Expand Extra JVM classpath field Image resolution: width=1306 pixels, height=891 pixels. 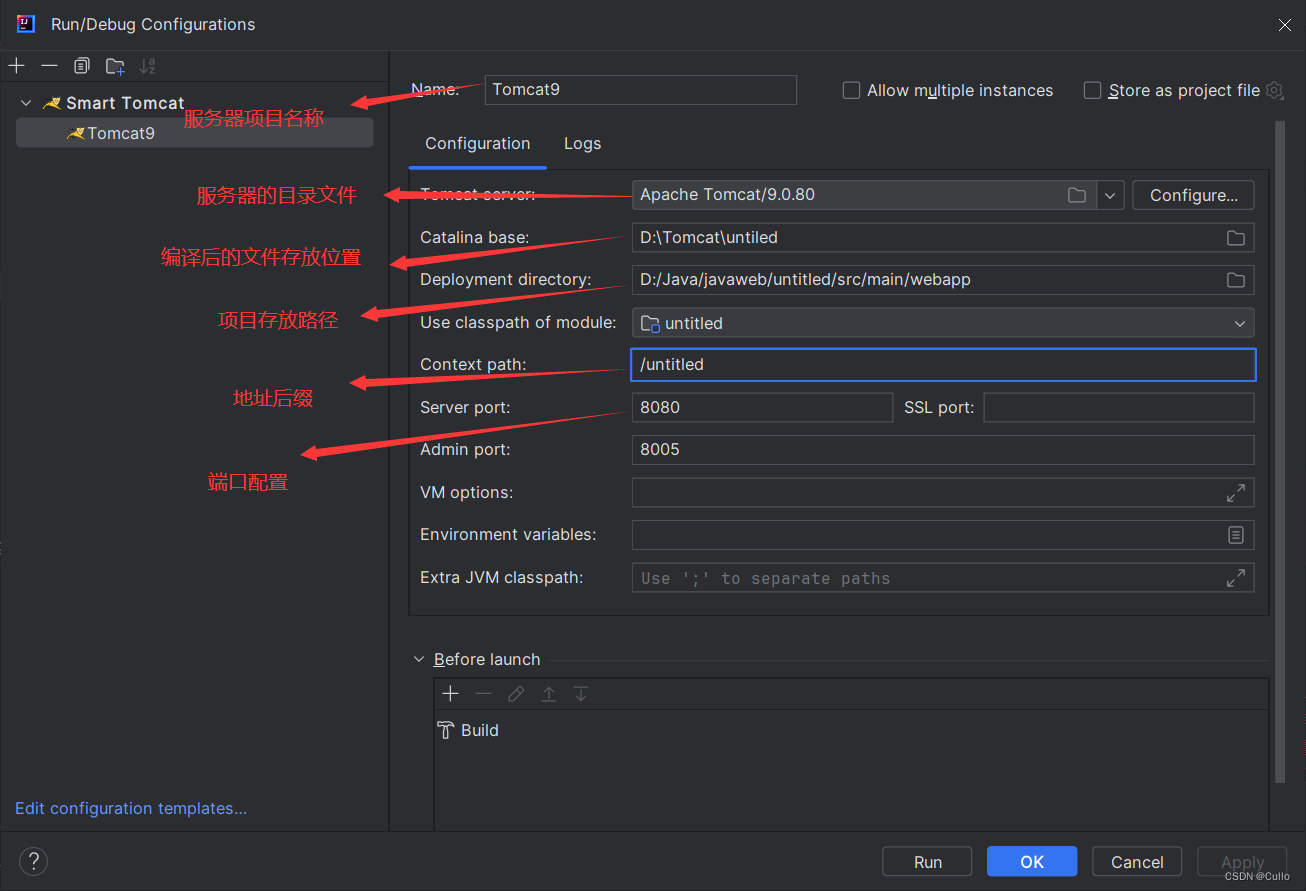click(1236, 578)
